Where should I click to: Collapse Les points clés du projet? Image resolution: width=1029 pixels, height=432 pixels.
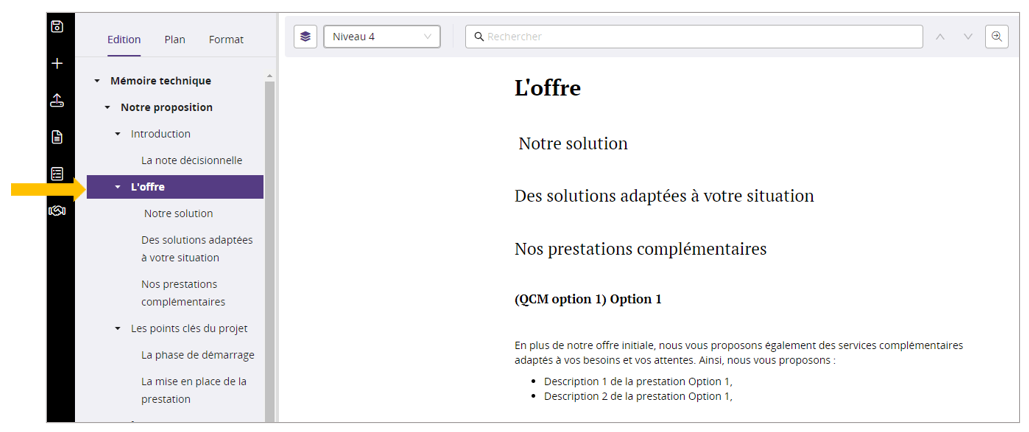(x=117, y=328)
